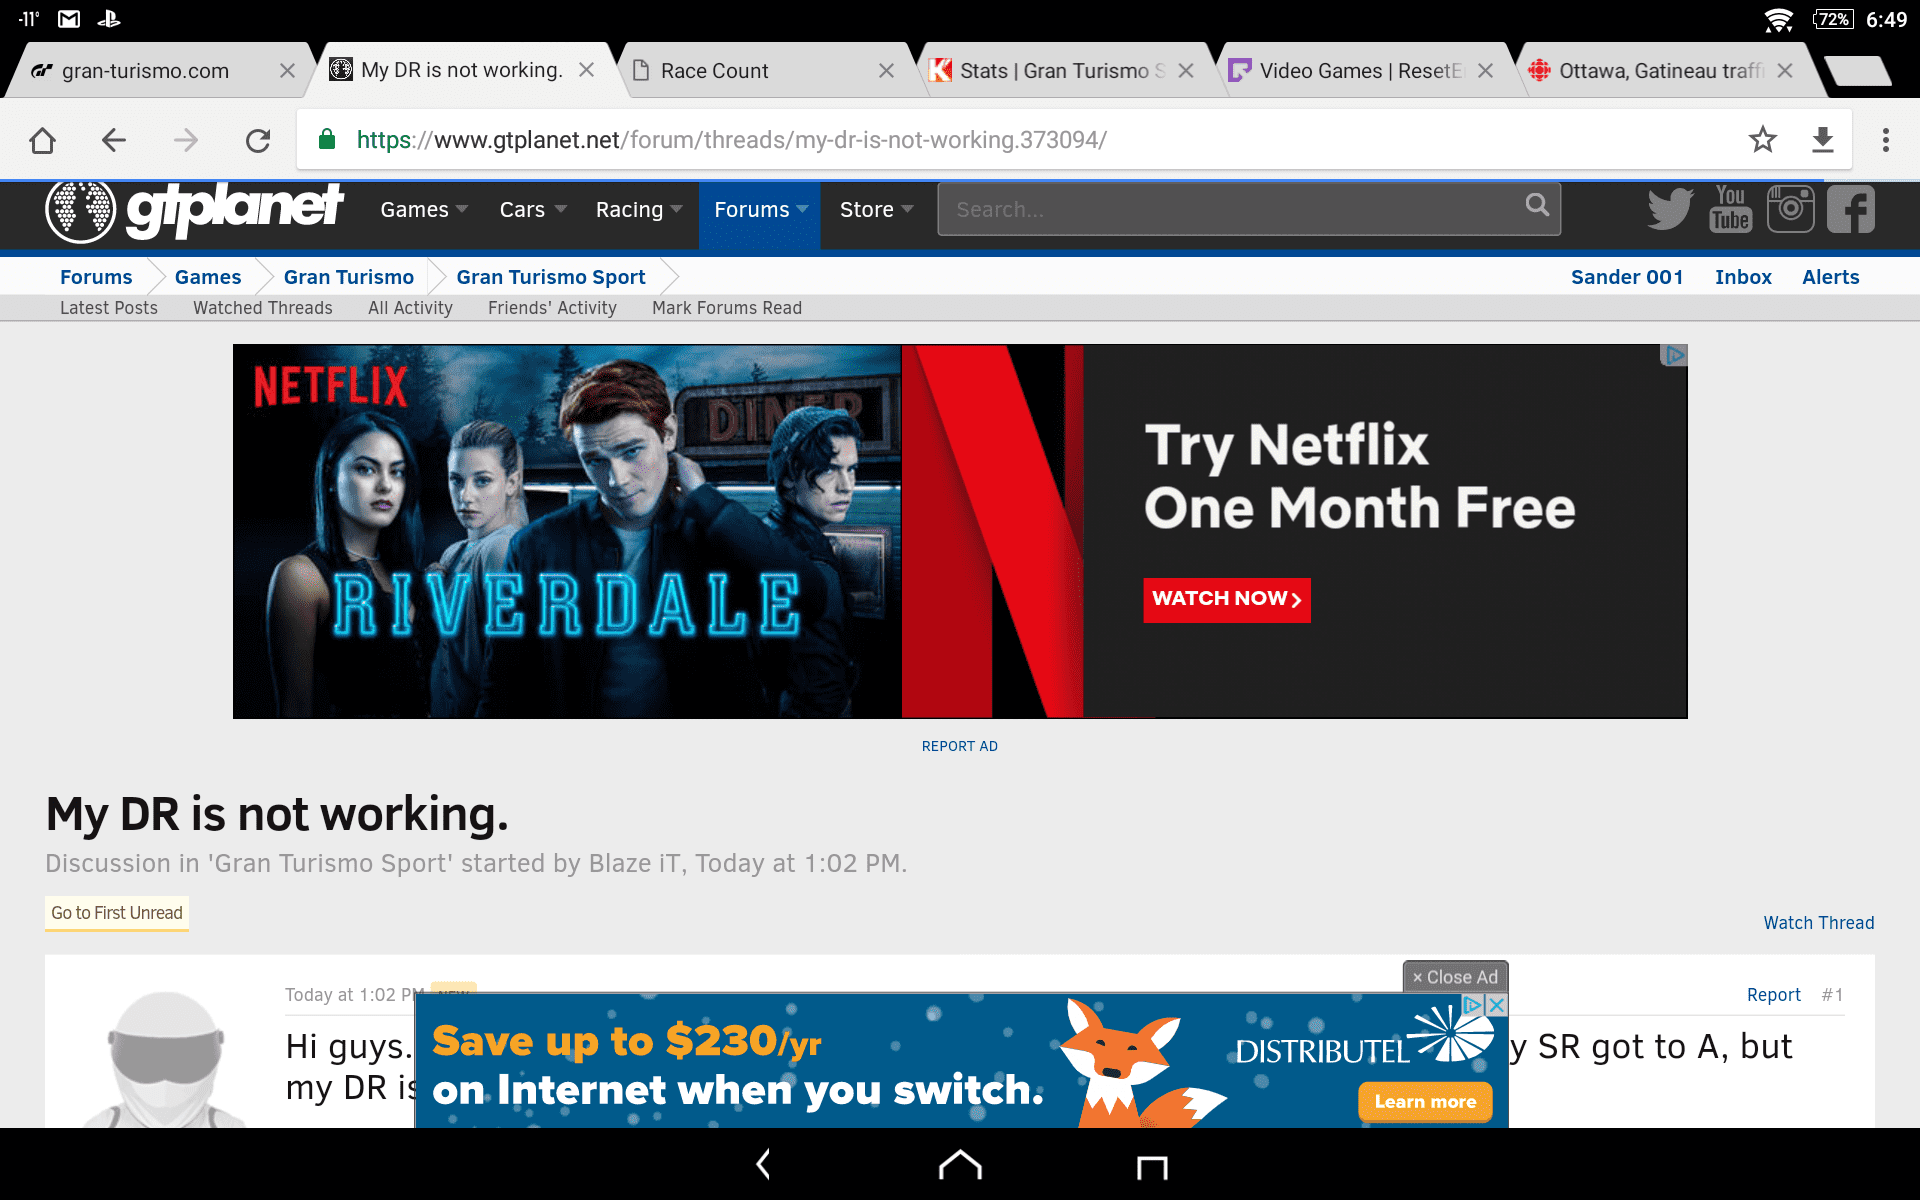
Task: Open All Activity
Action: tap(410, 308)
